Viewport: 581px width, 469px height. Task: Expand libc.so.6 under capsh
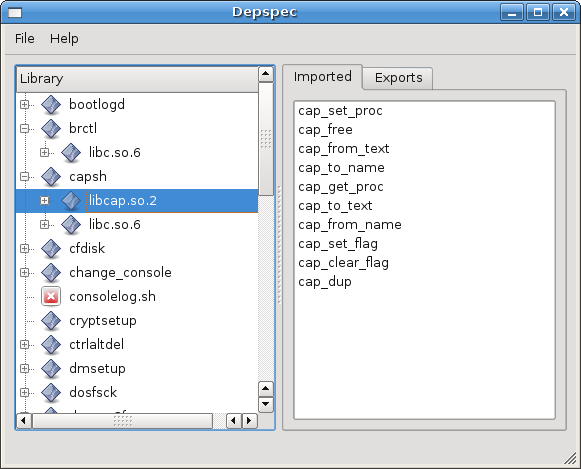[44, 225]
